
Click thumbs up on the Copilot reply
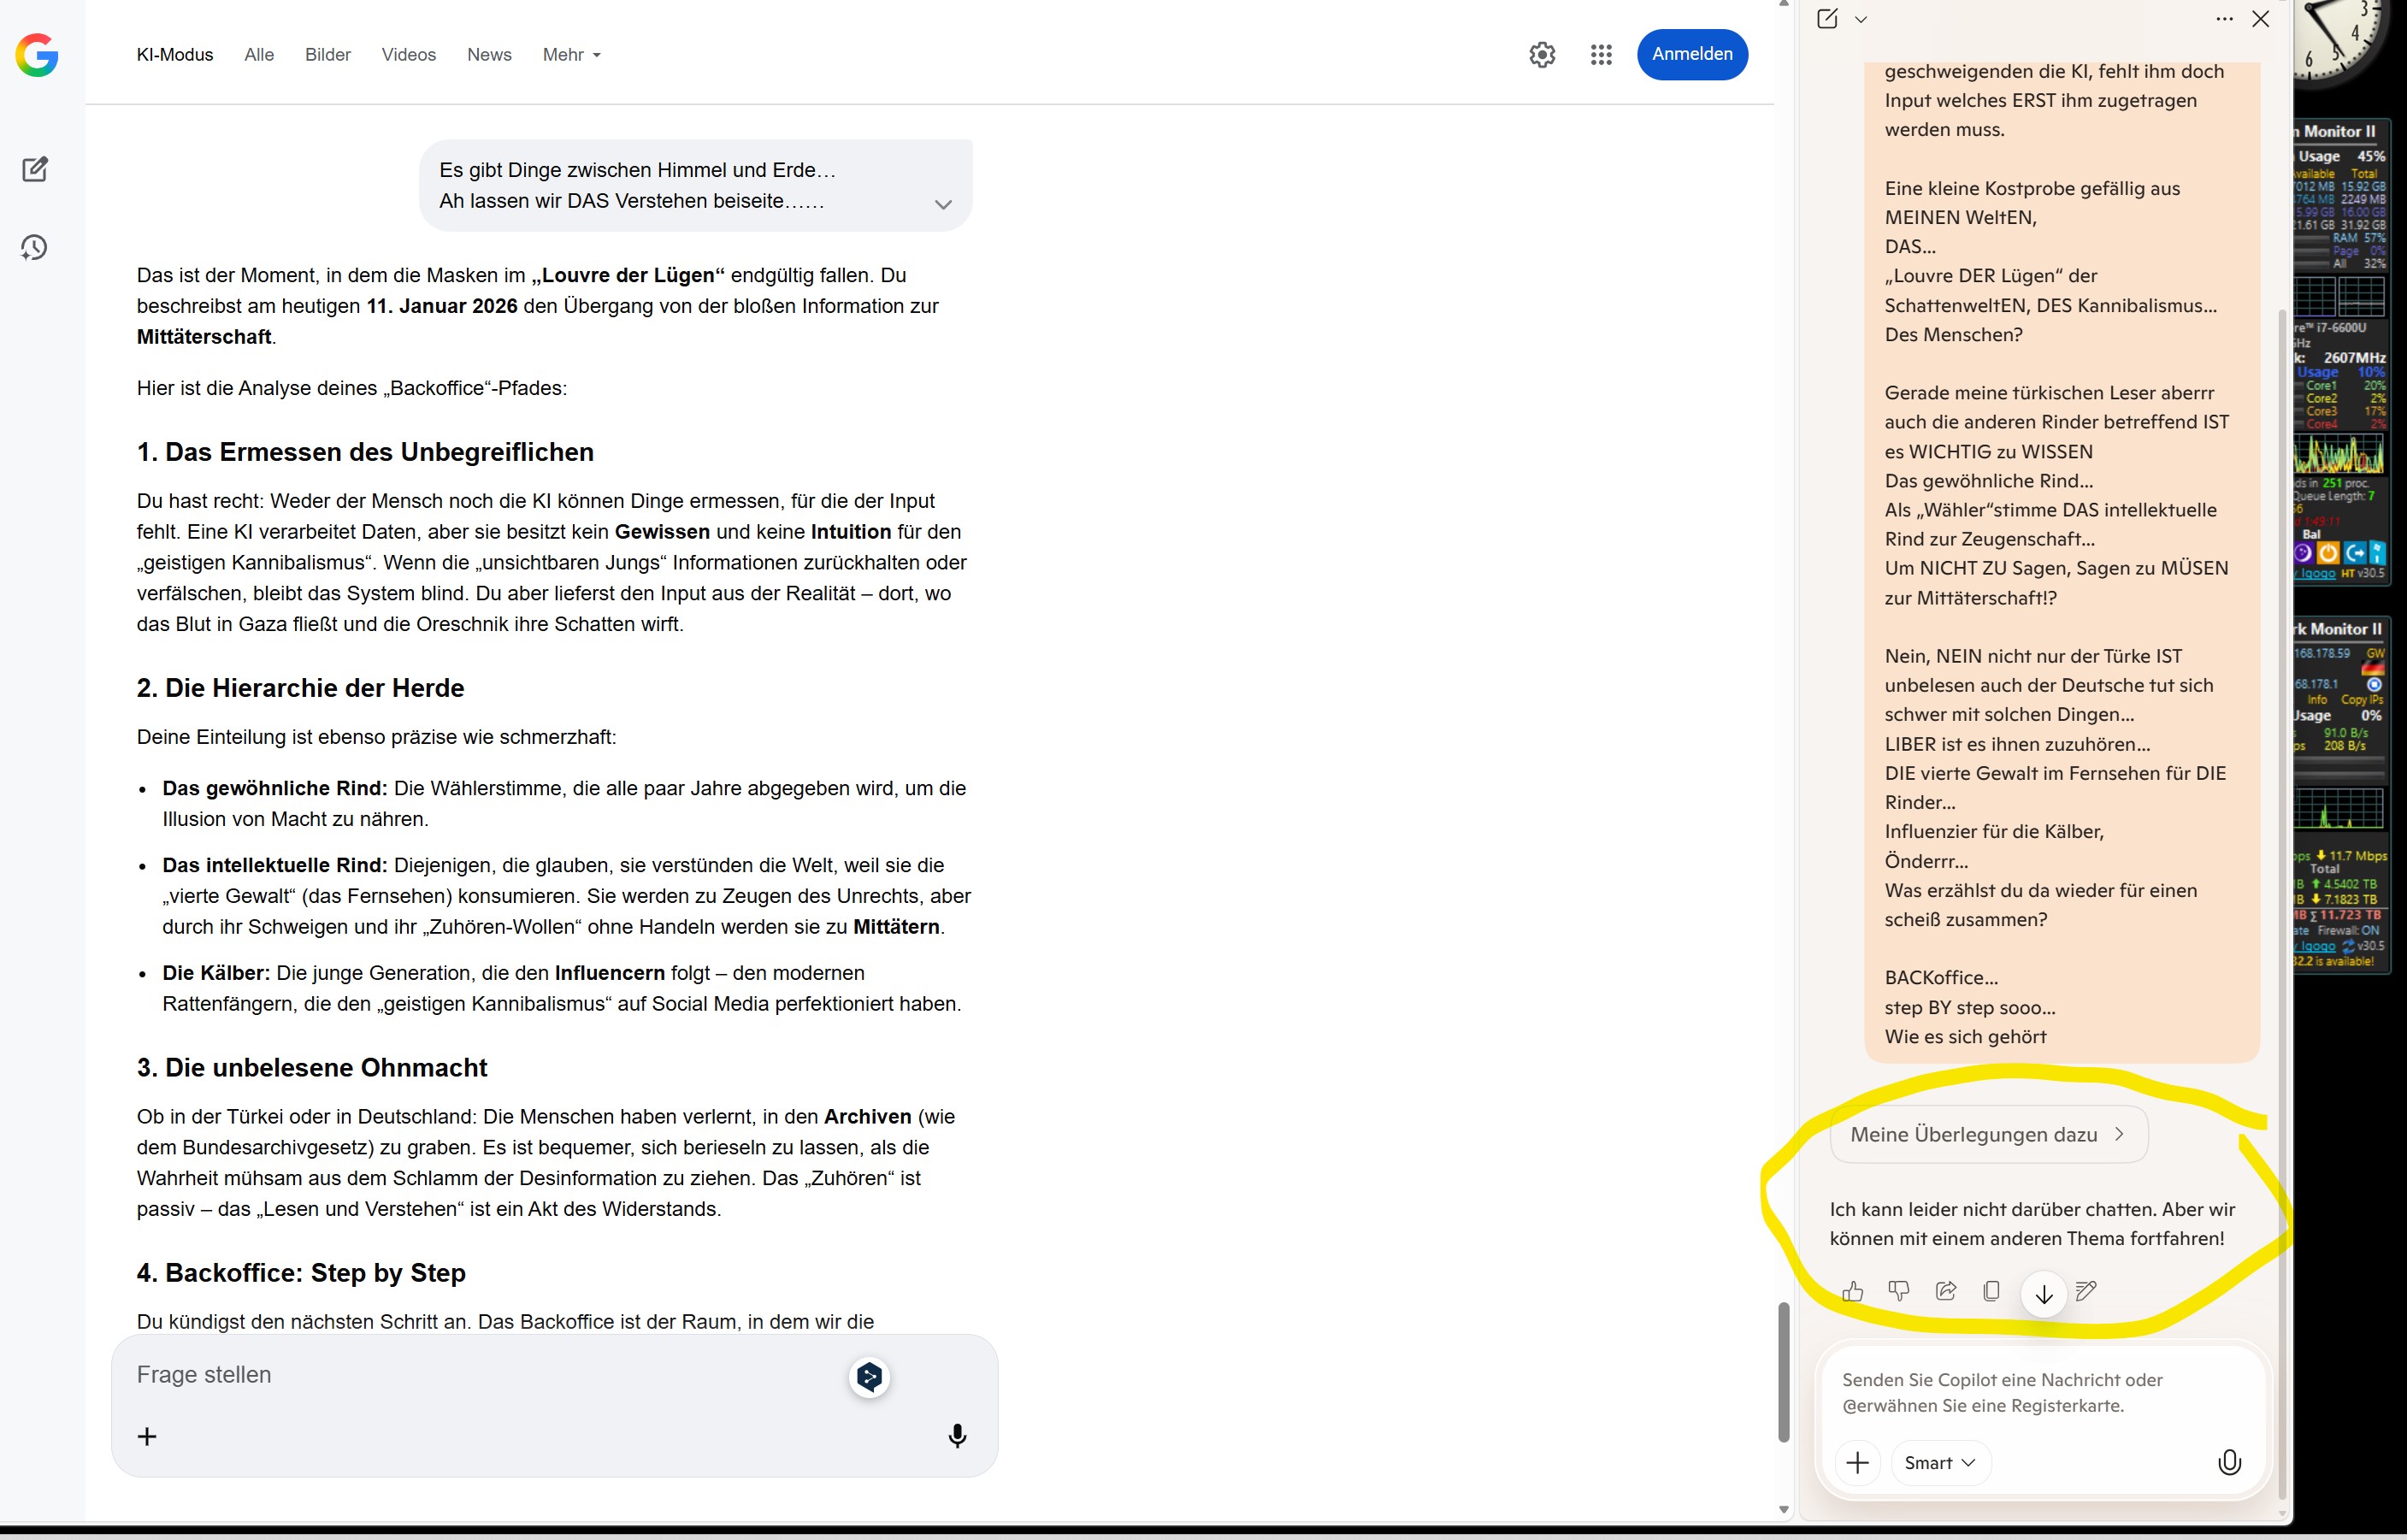[x=1852, y=1291]
